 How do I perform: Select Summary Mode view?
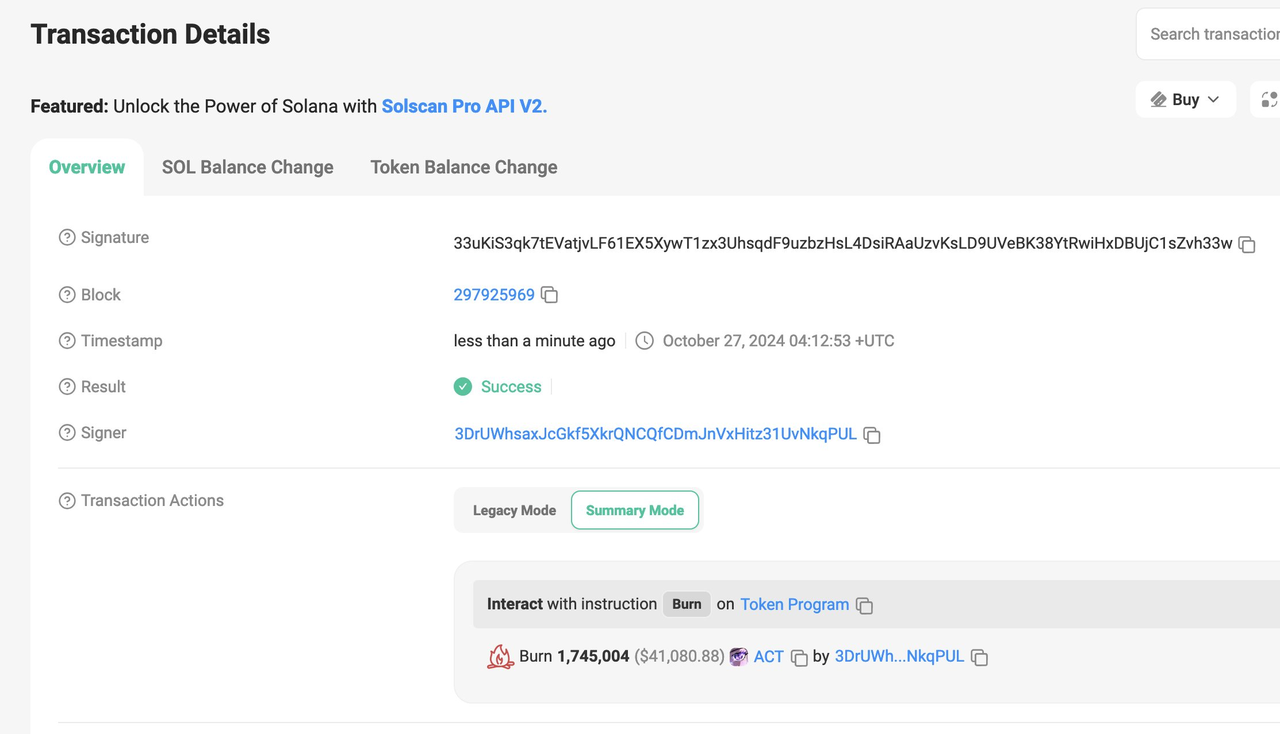[635, 511]
